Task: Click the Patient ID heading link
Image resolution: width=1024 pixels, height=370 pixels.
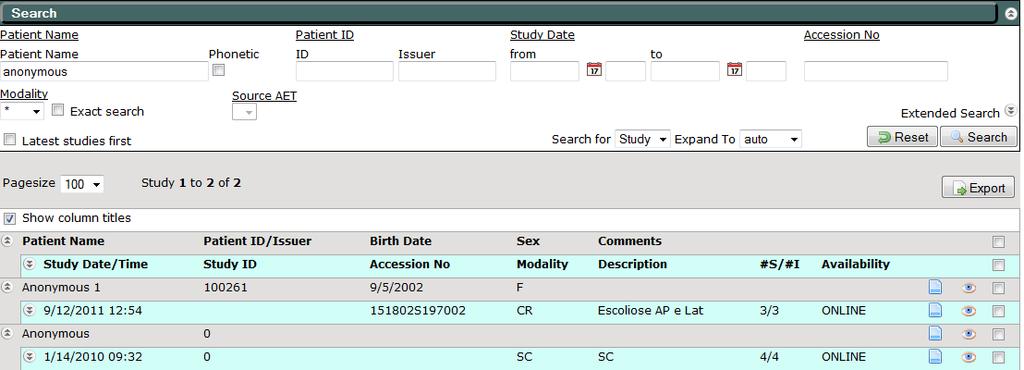Action: (x=325, y=35)
